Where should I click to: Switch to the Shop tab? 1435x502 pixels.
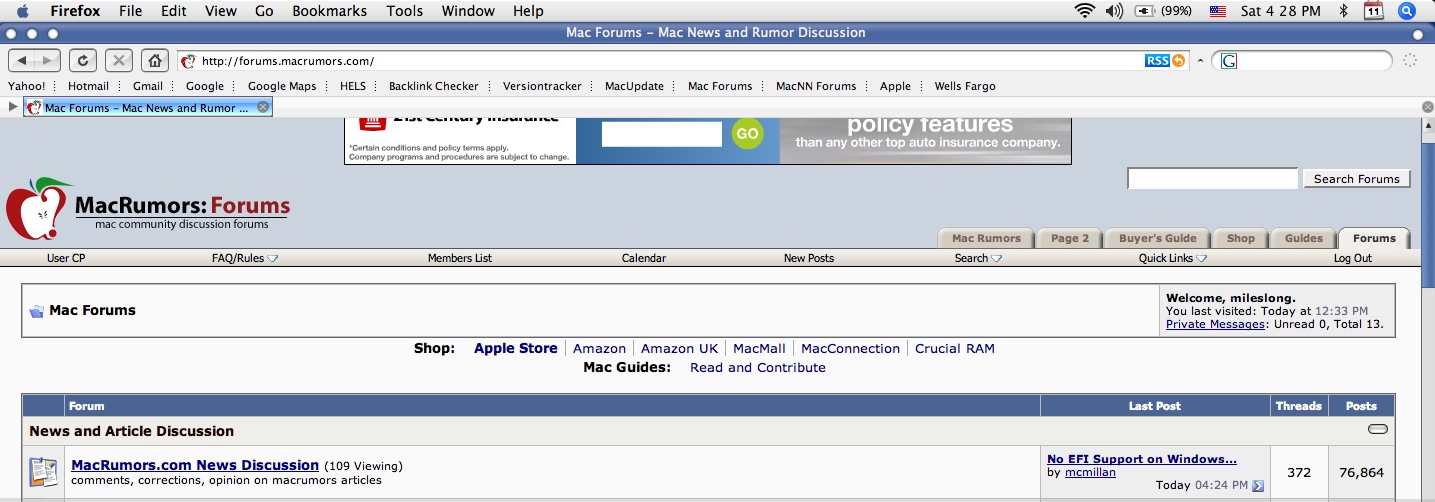[x=1240, y=238]
